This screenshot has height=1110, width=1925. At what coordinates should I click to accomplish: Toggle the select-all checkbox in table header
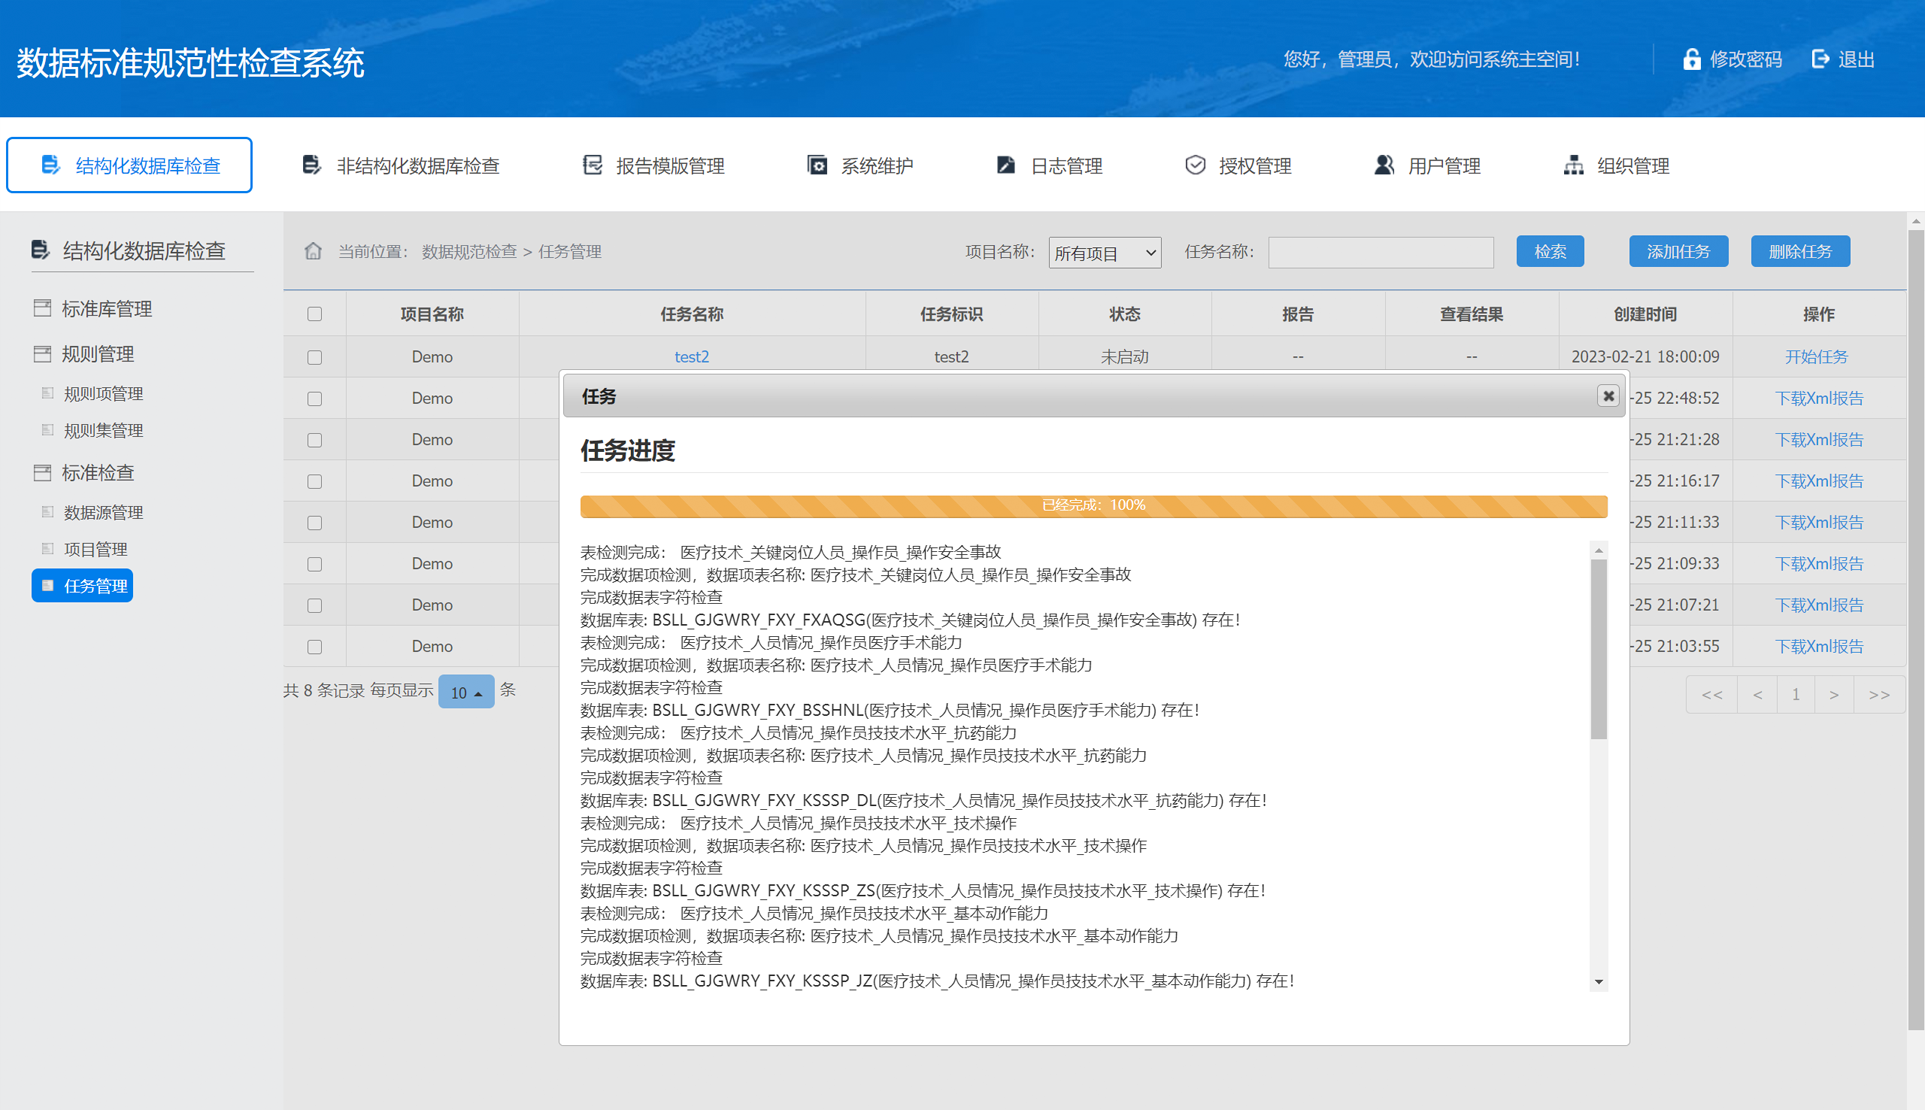315,314
